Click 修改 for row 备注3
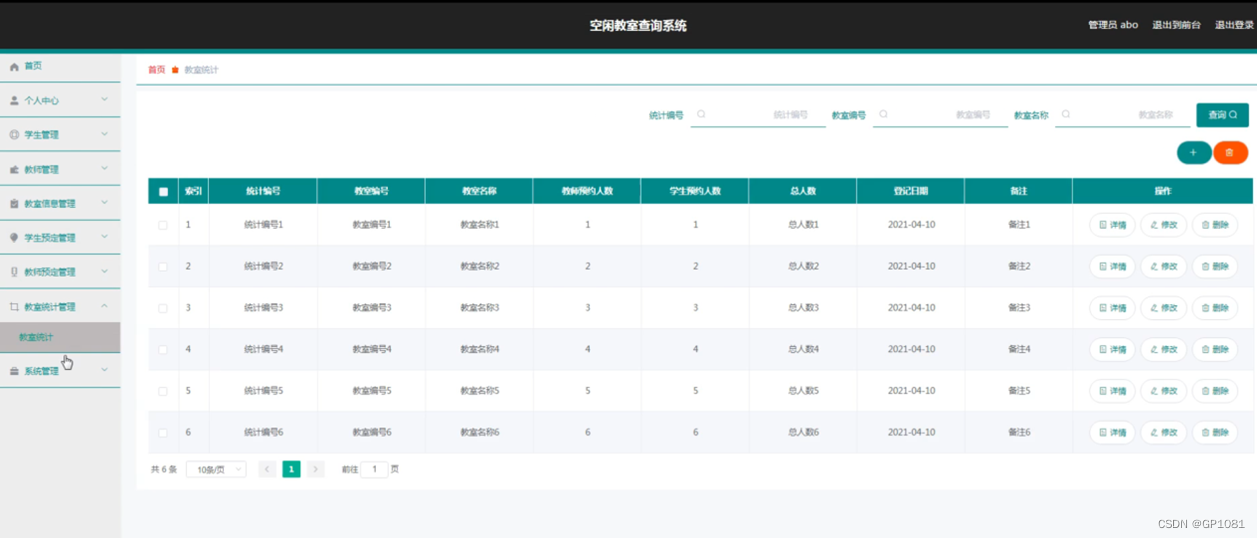1260x538 pixels. tap(1163, 308)
